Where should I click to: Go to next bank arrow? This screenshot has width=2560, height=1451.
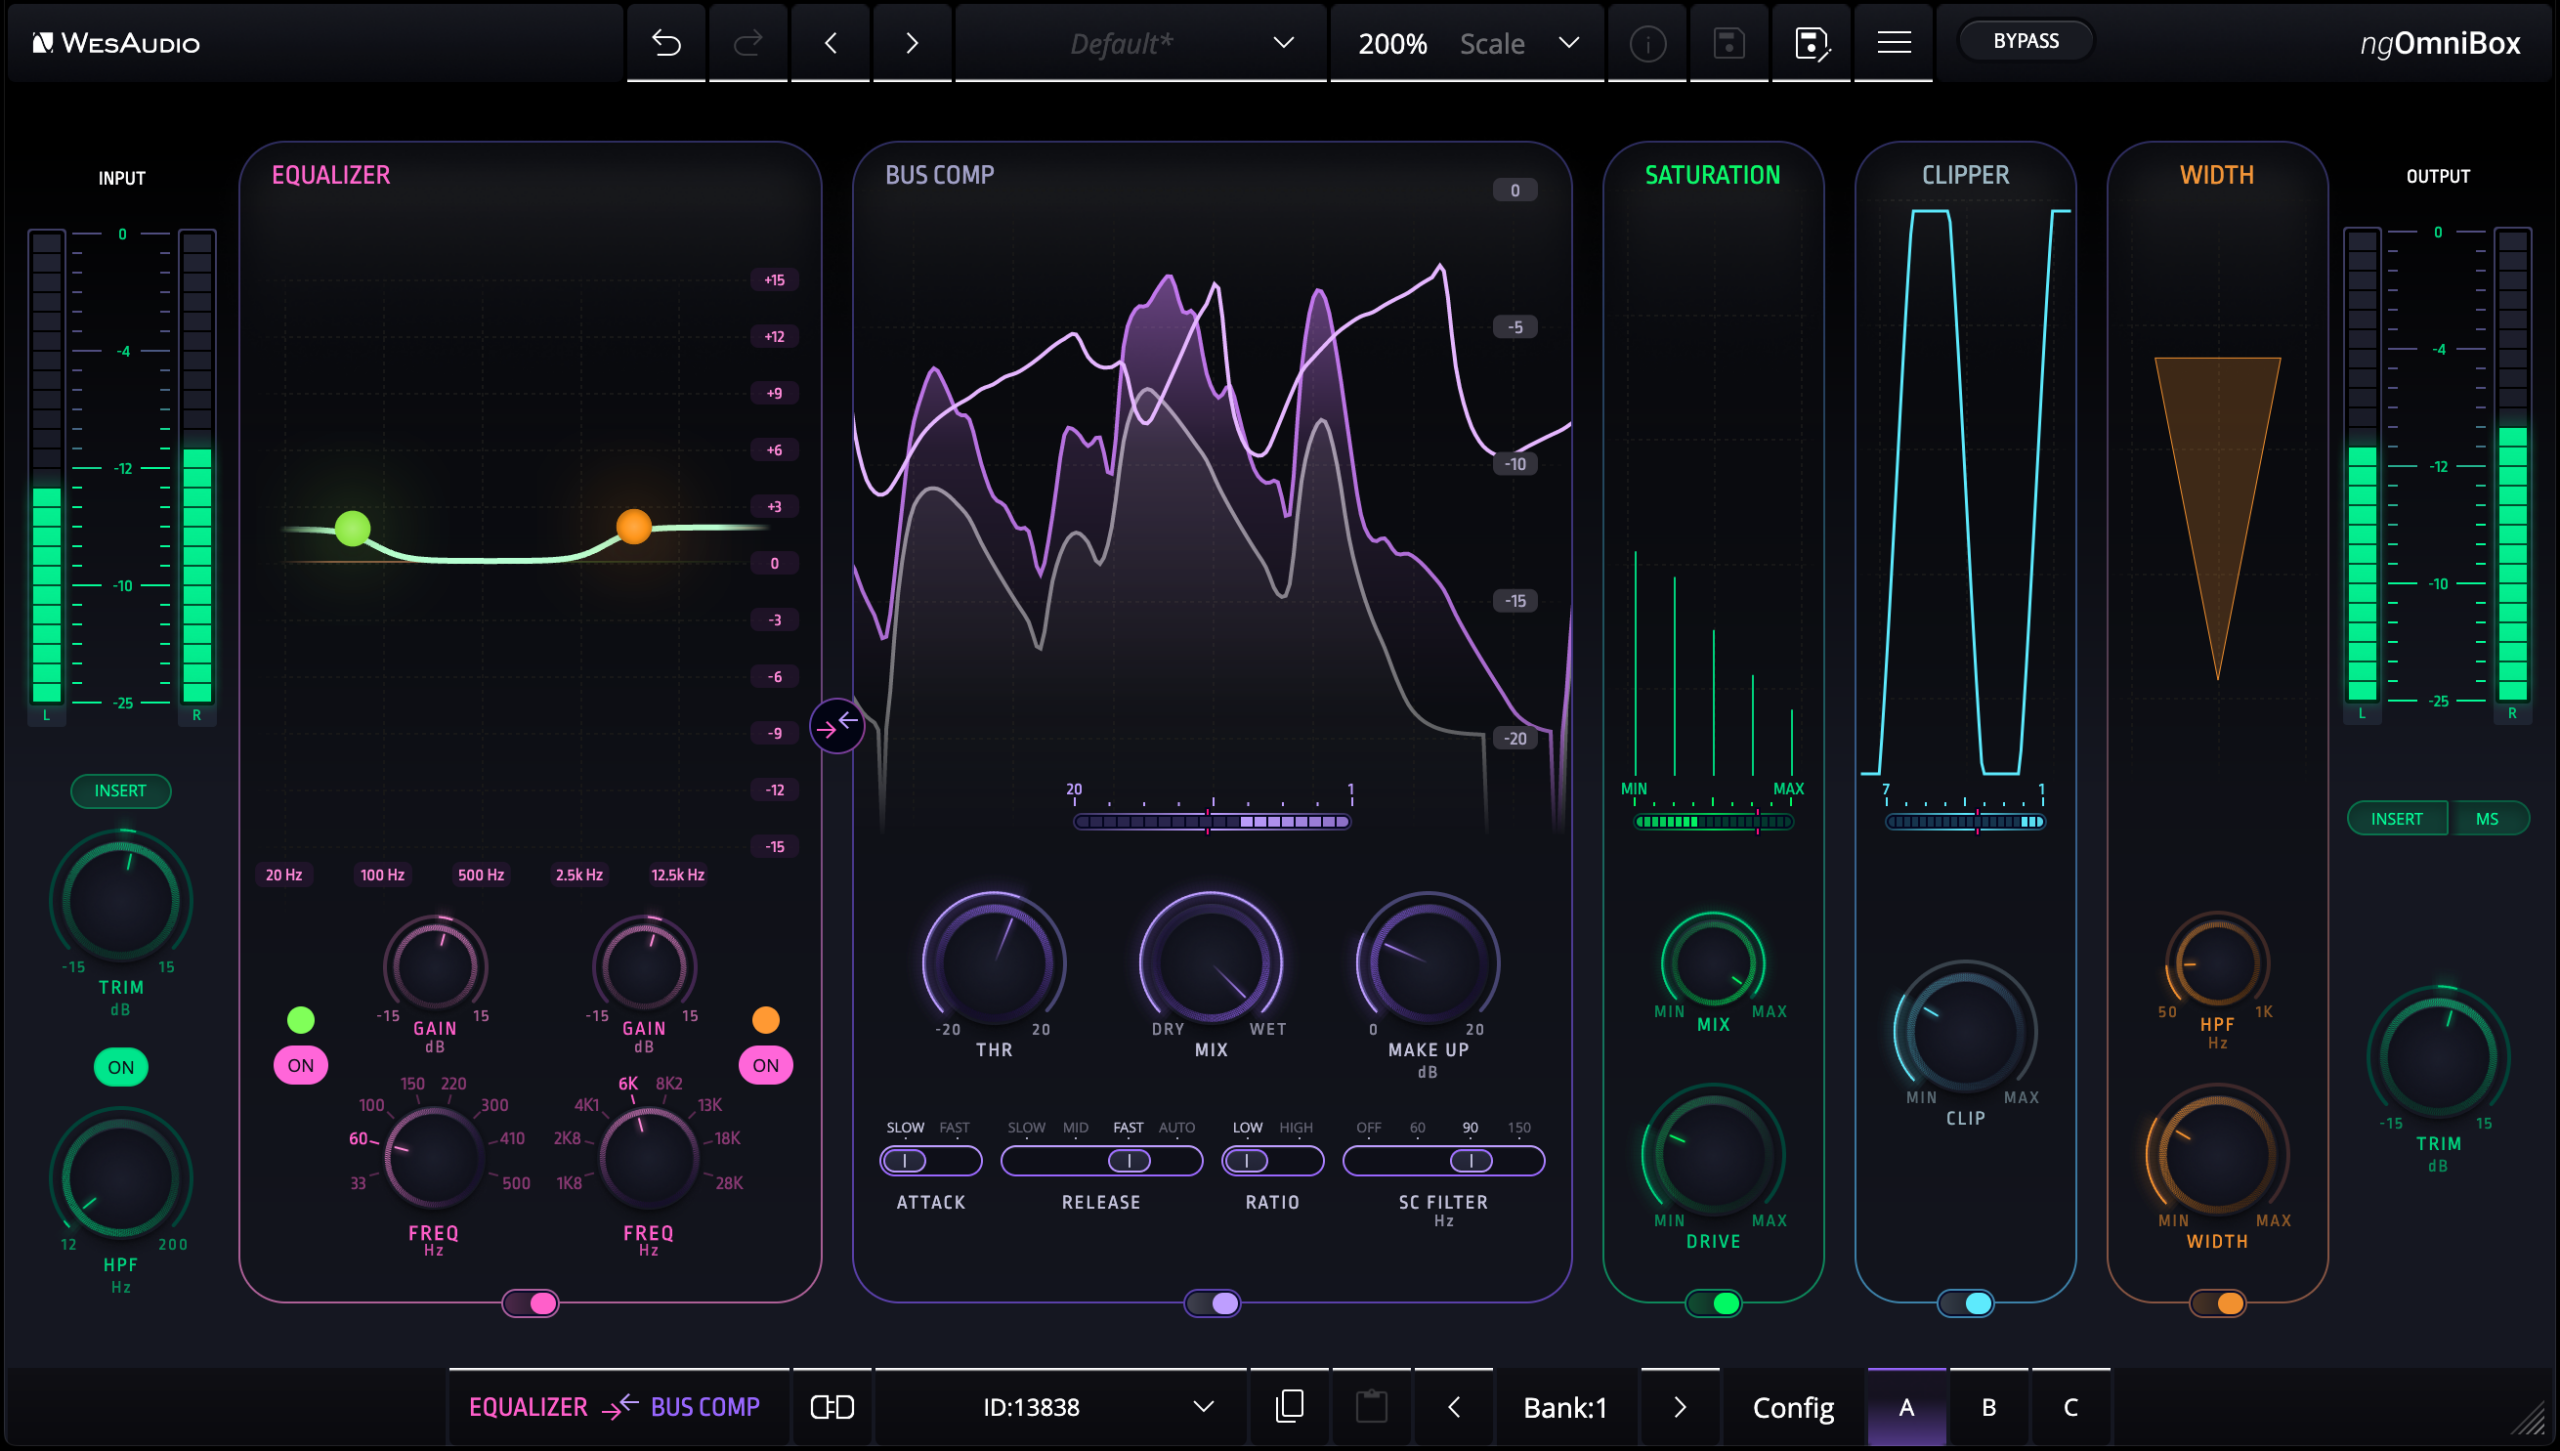[x=1680, y=1407]
